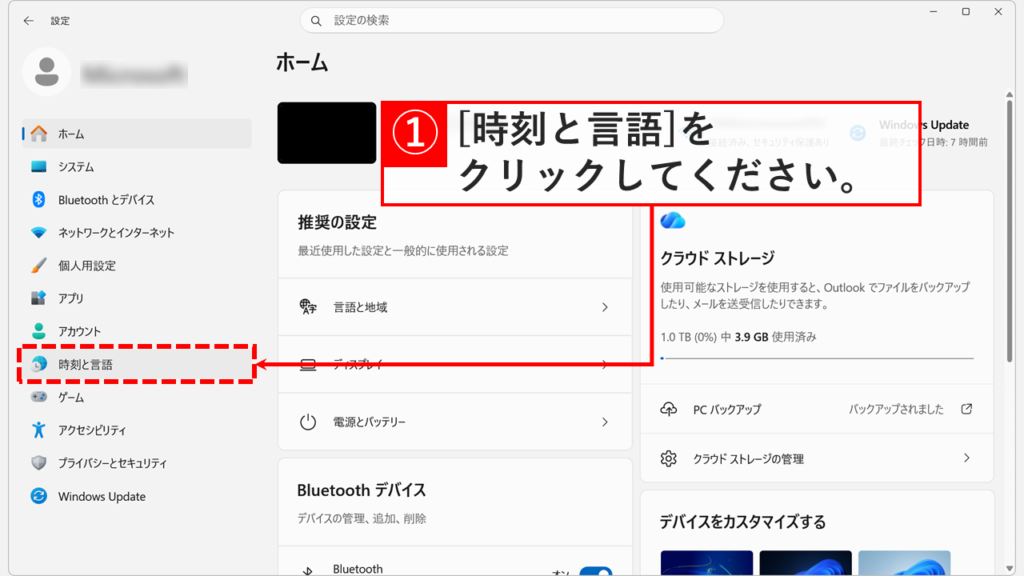Open 電源とバッテリー recommended setting
Image resolution: width=1024 pixels, height=576 pixels.
(x=455, y=422)
